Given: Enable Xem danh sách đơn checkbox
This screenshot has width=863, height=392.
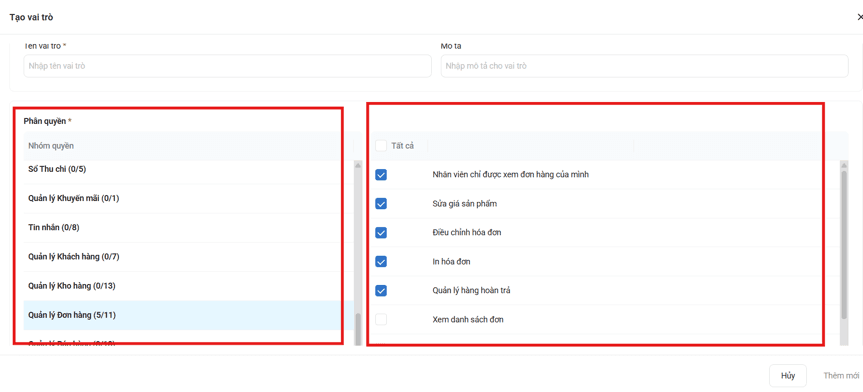Looking at the screenshot, I should coord(381,319).
